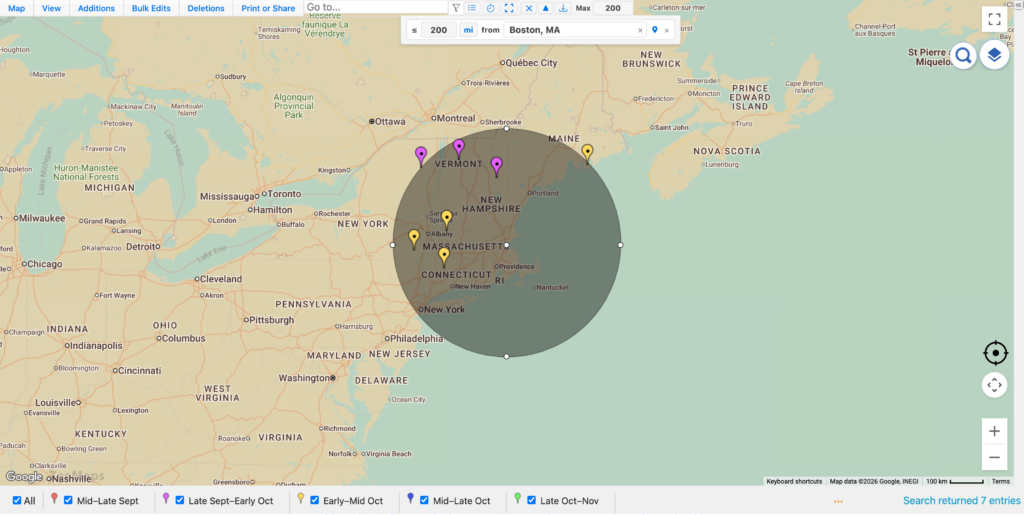Toggle the mi distance unit
This screenshot has height=515, width=1024.
coord(468,30)
